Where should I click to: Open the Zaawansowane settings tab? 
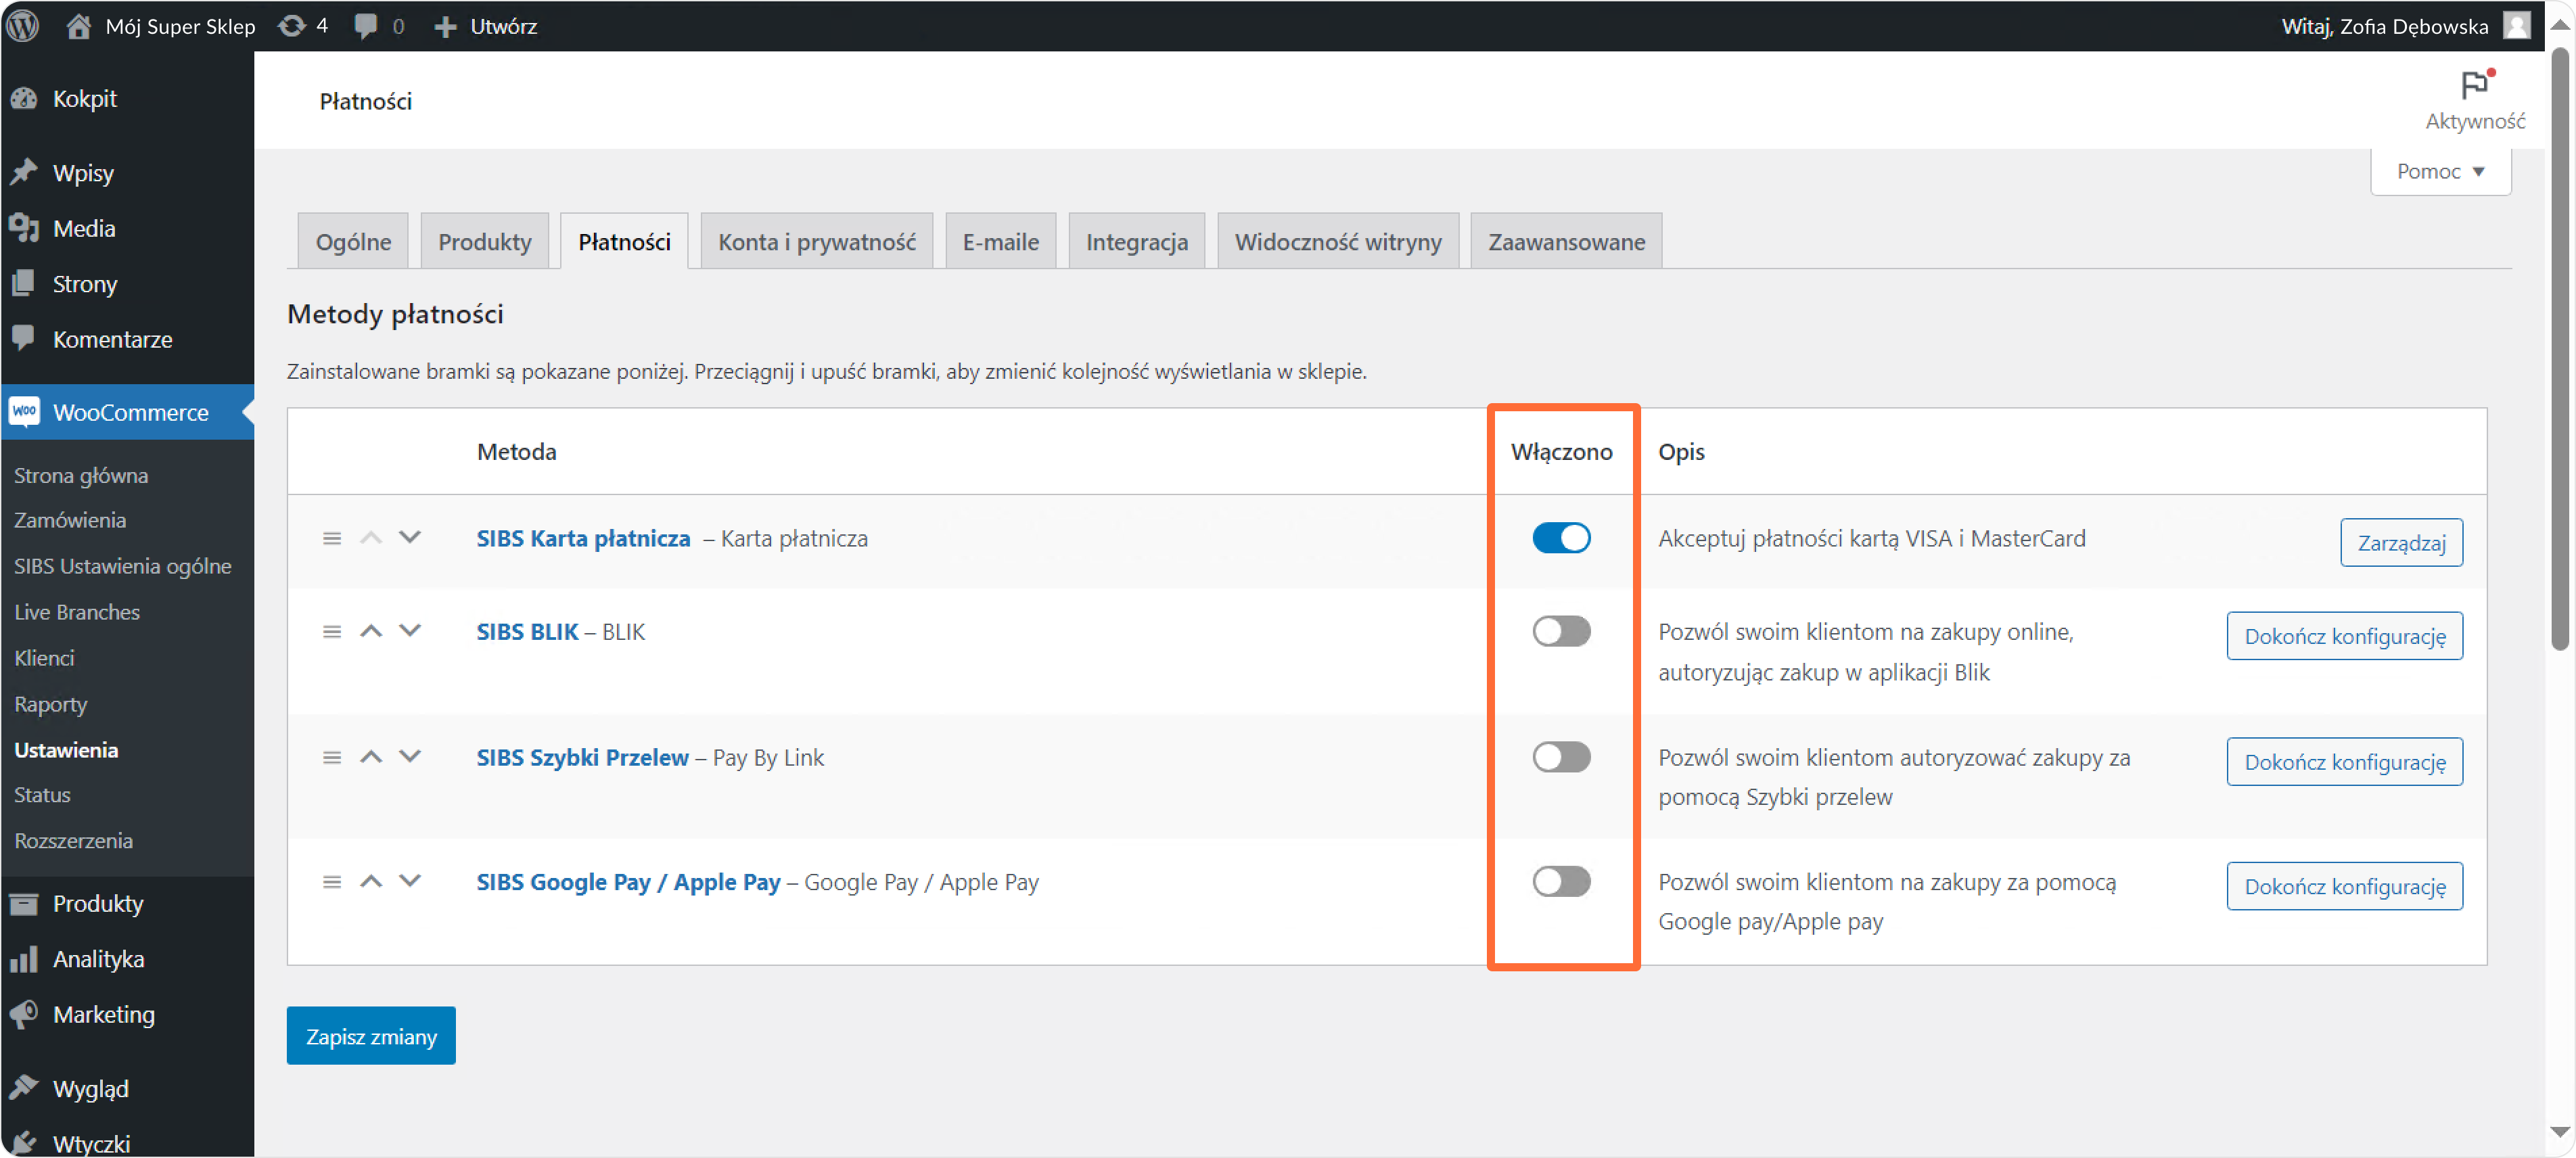pyautogui.click(x=1566, y=242)
